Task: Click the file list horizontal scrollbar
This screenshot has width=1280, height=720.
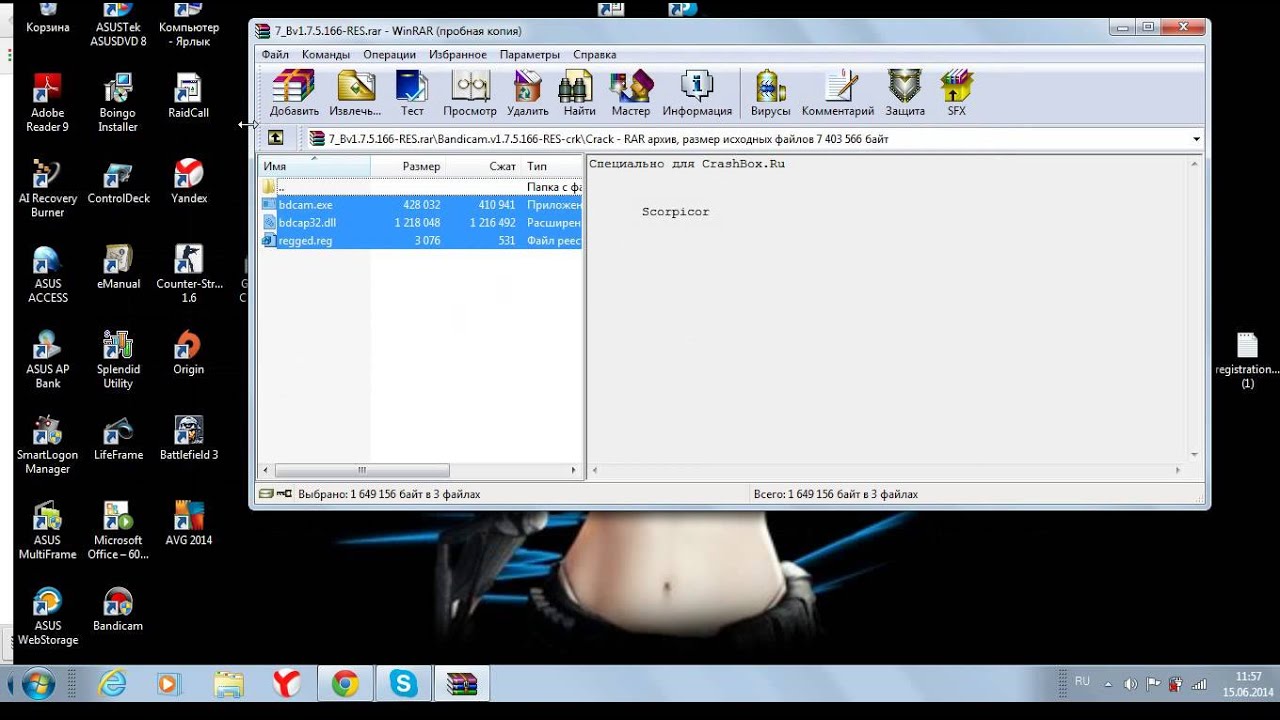Action: tap(361, 470)
